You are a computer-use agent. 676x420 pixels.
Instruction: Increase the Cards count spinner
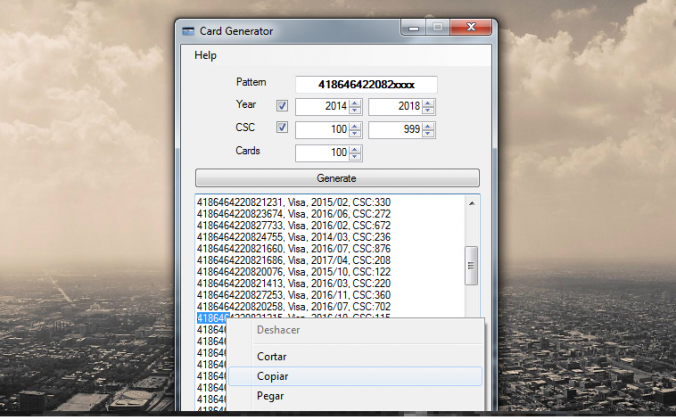click(355, 149)
